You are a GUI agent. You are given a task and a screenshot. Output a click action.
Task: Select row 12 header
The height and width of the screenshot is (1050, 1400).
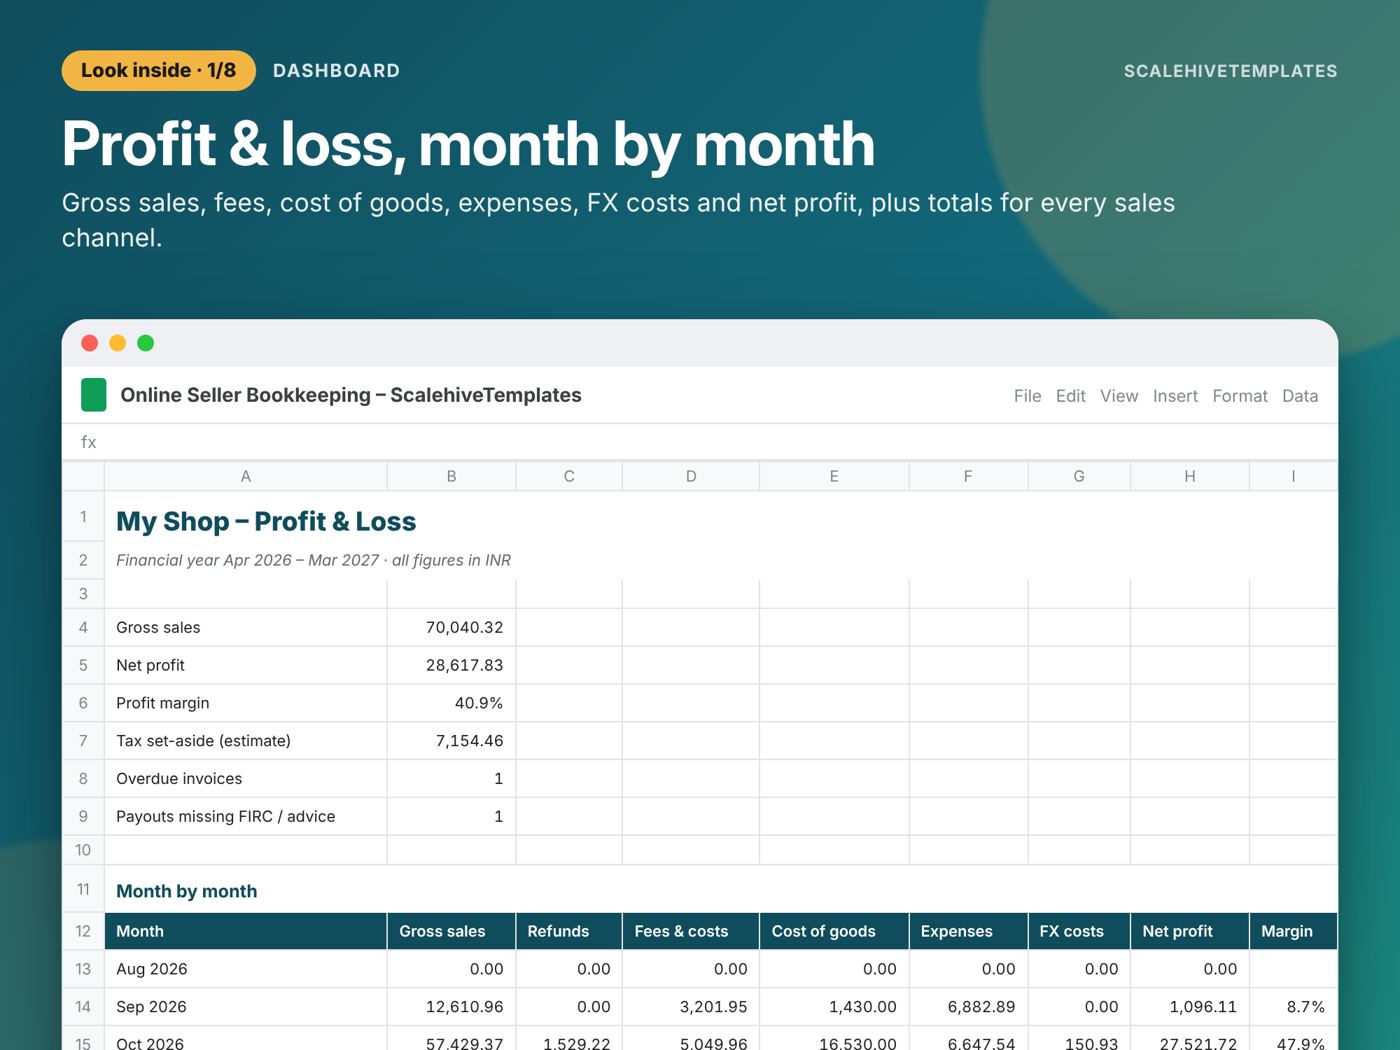(x=83, y=931)
